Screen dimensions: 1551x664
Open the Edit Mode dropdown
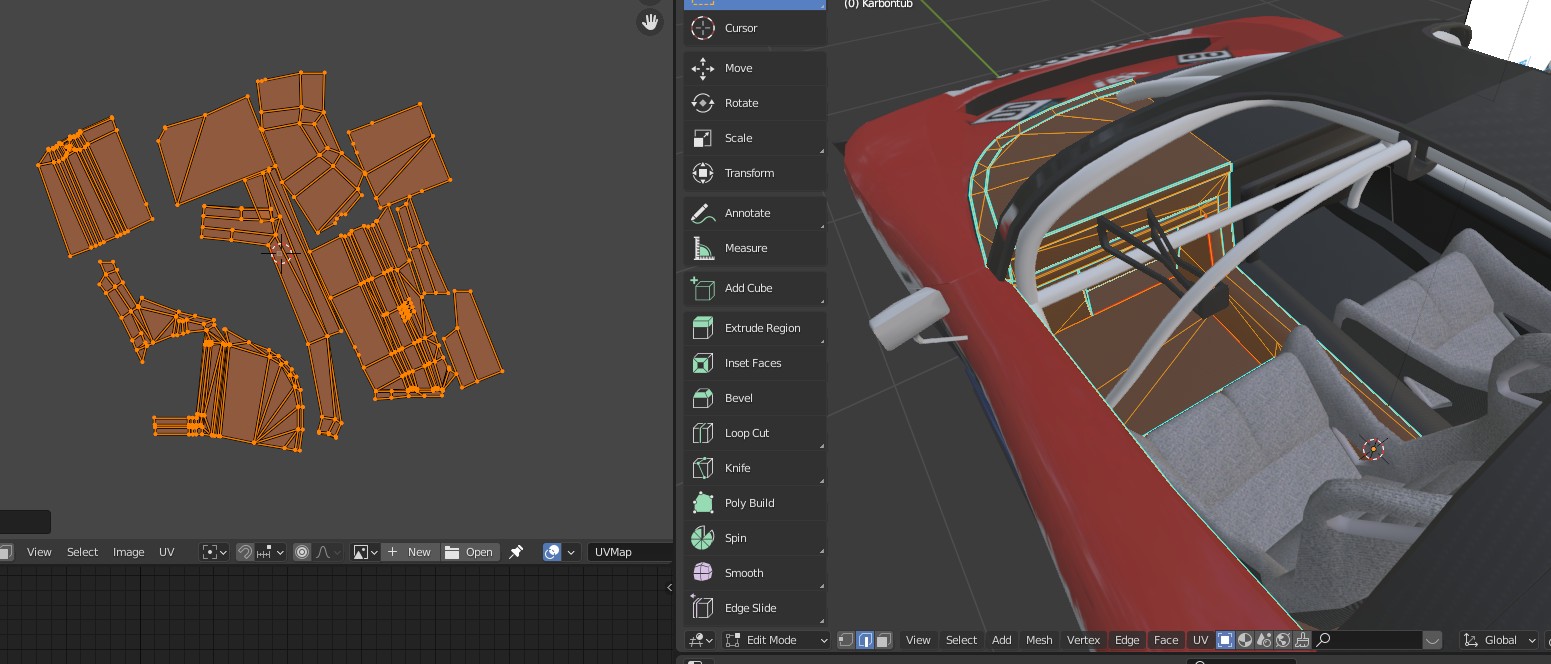pos(776,640)
